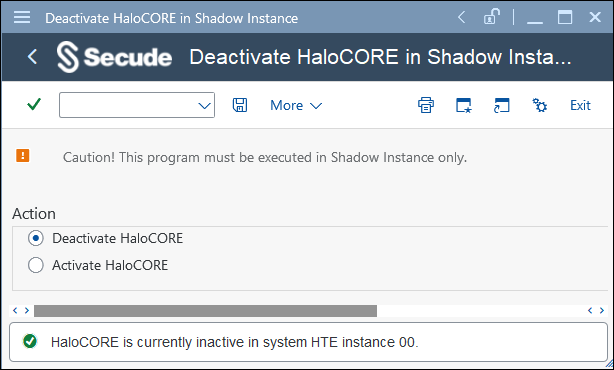Click the printer icon
614x370 pixels.
click(x=426, y=105)
